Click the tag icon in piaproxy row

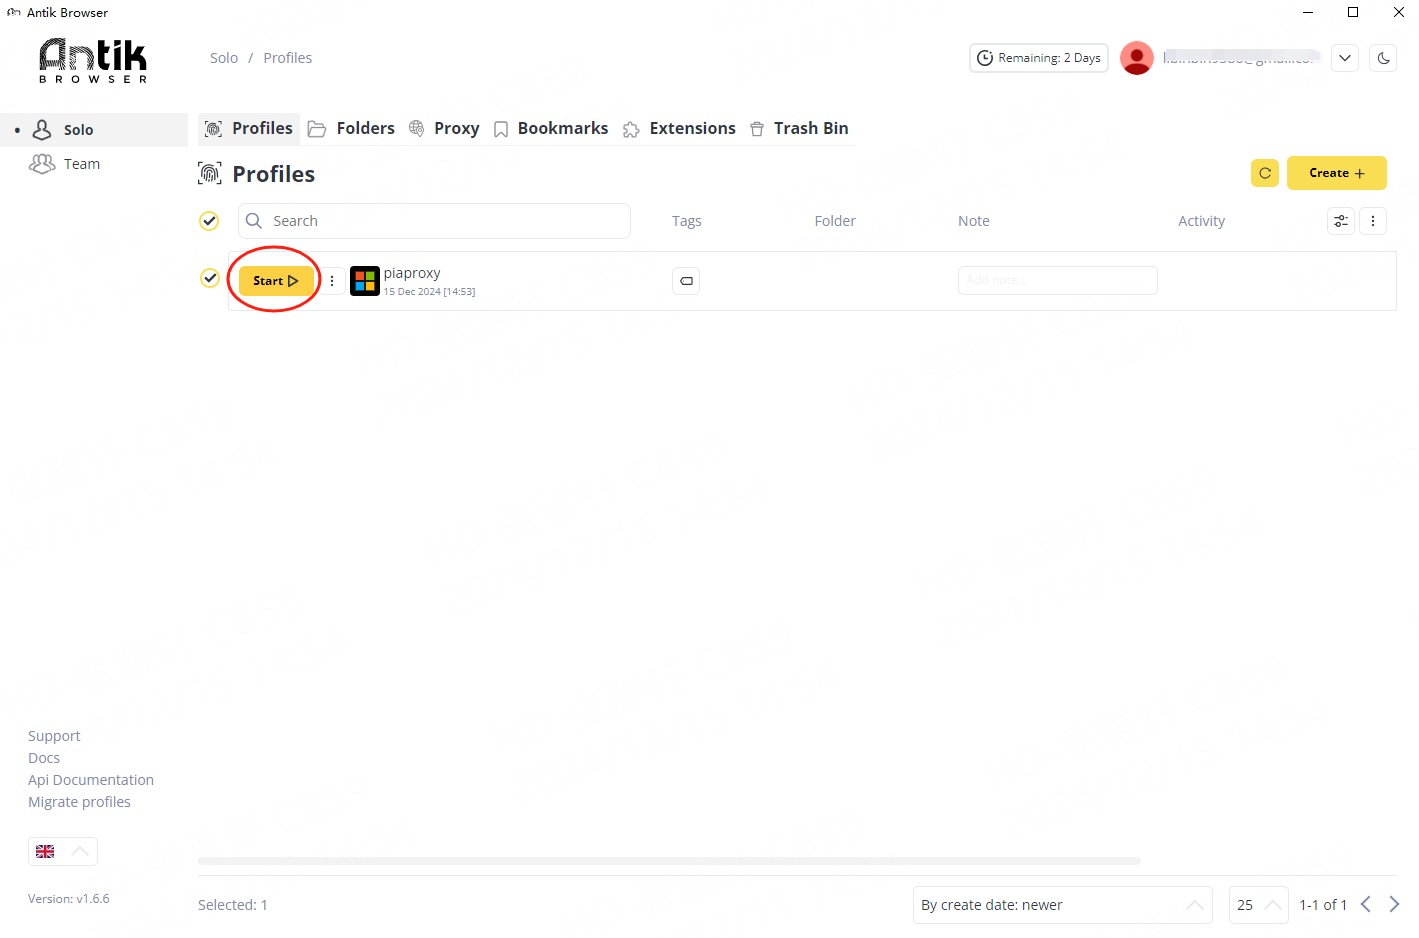[686, 281]
